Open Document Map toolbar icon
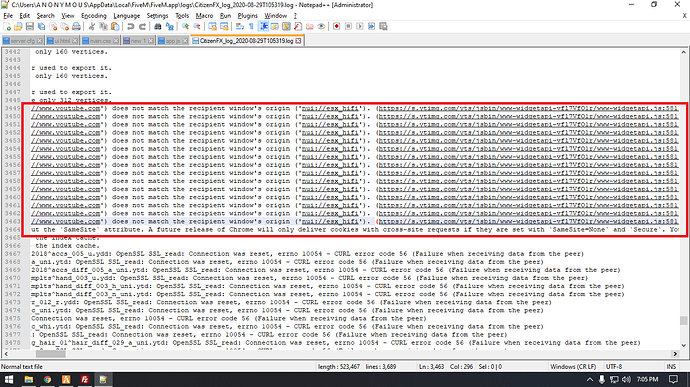This screenshot has height=387, width=690. tap(286, 26)
